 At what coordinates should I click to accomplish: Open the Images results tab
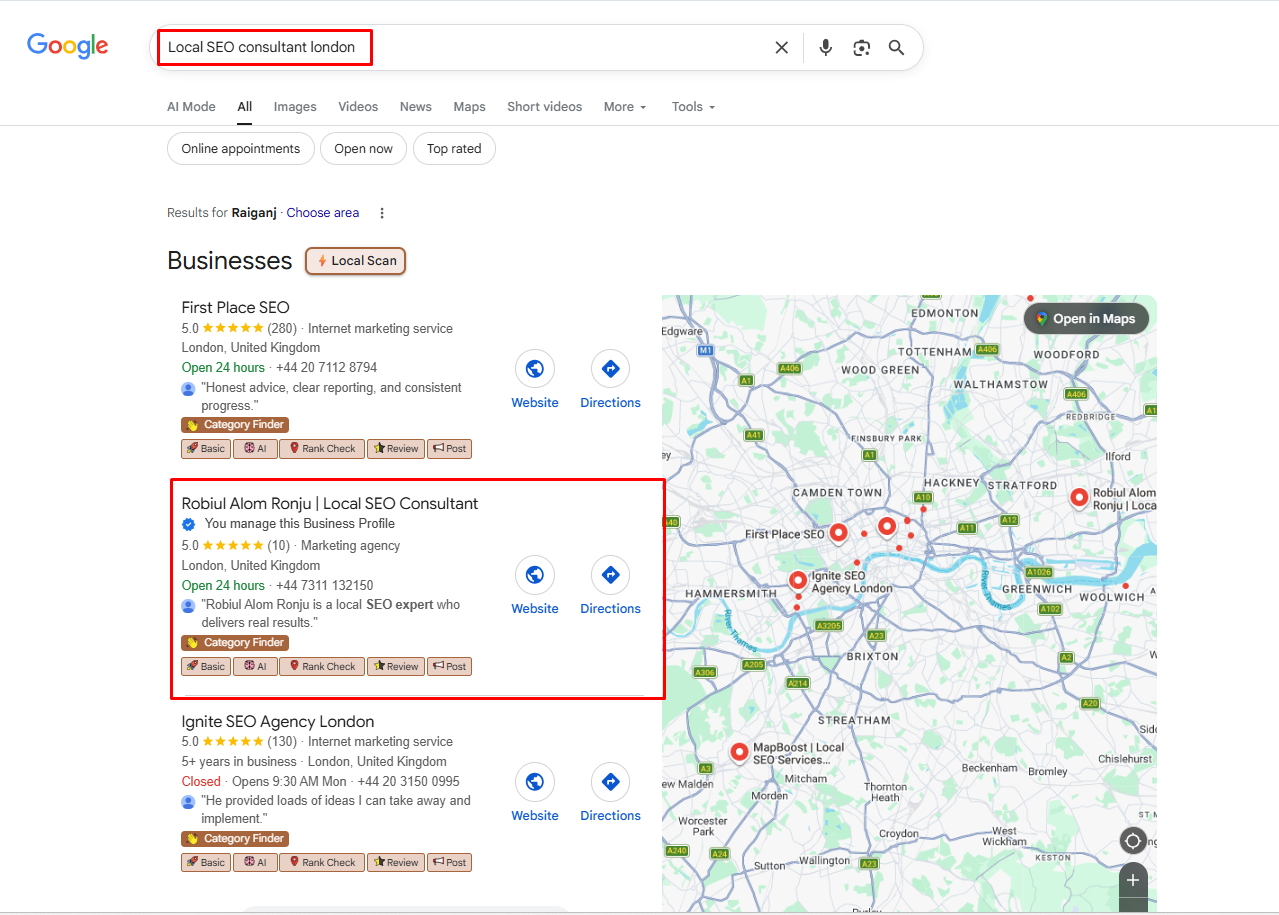point(295,106)
